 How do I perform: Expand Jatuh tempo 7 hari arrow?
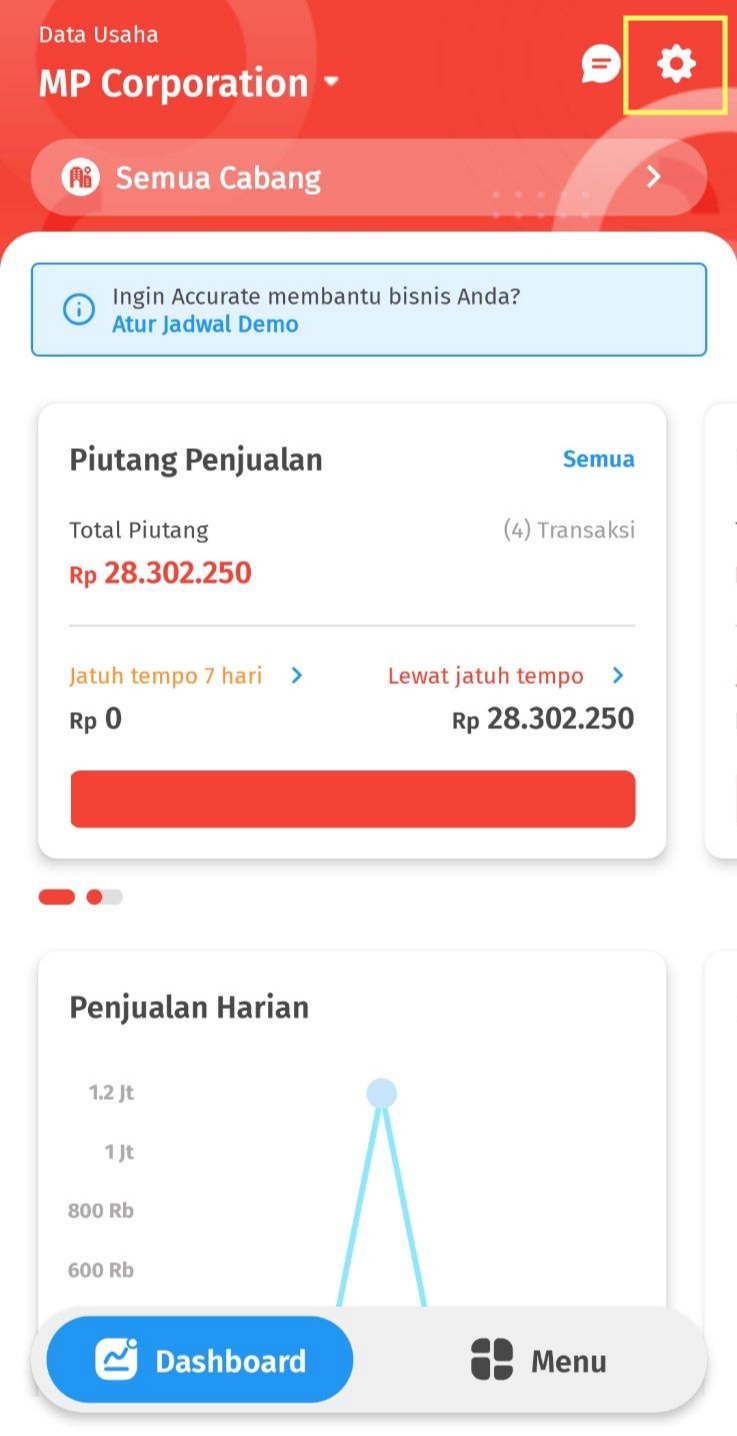[x=296, y=676]
